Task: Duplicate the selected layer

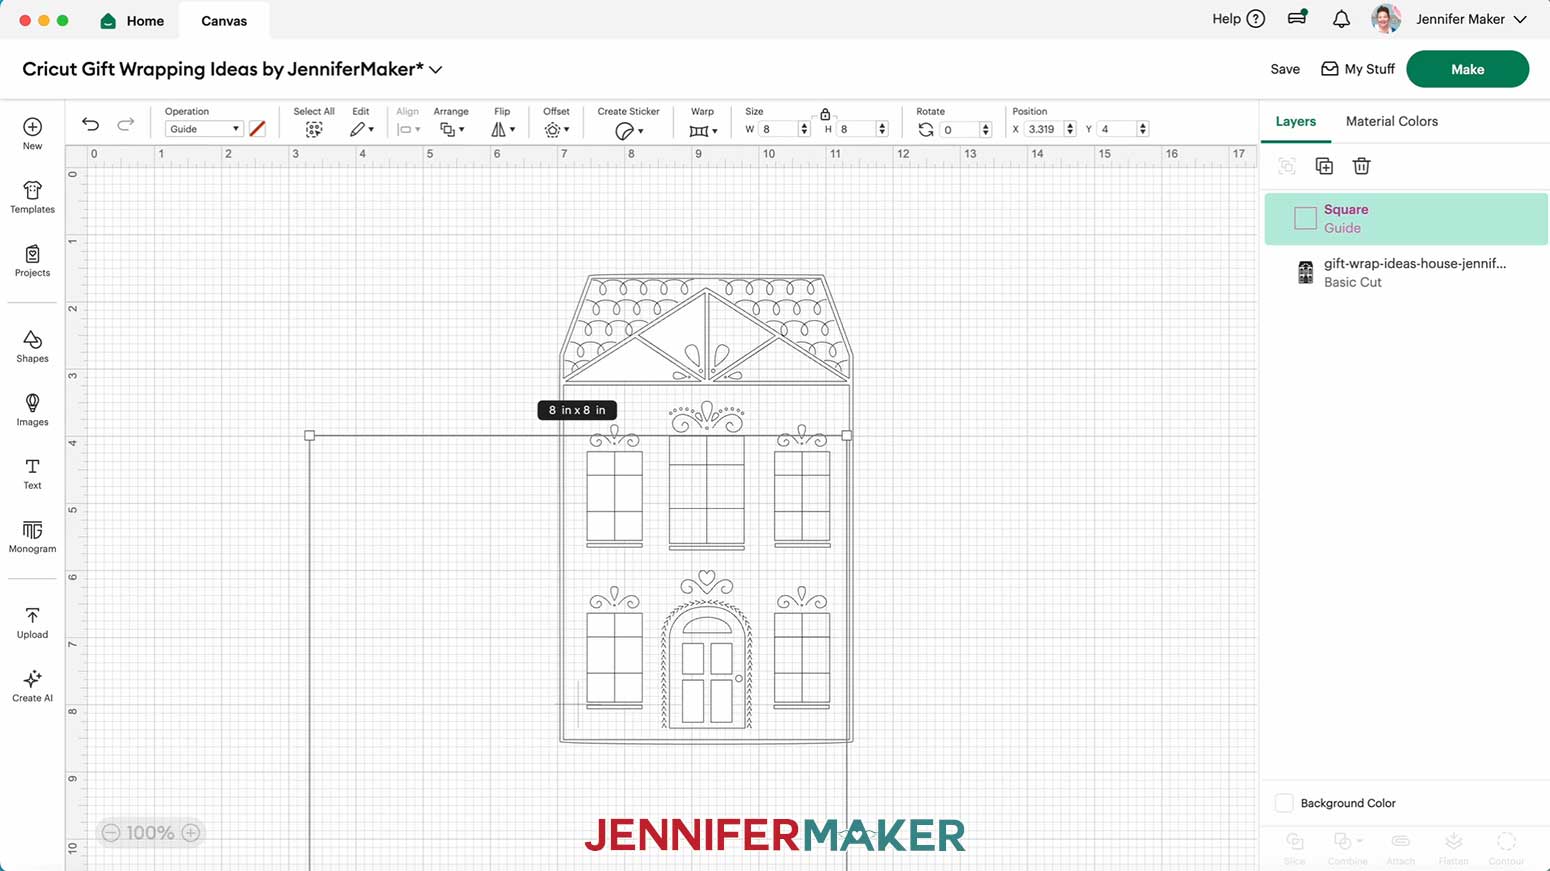Action: coord(1324,166)
